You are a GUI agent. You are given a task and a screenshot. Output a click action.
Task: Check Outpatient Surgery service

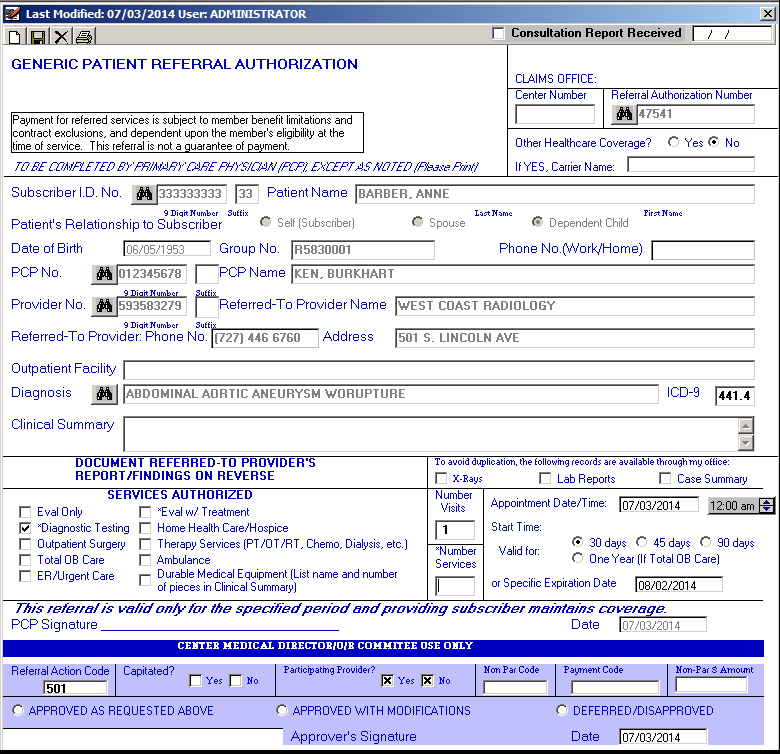click(25, 544)
